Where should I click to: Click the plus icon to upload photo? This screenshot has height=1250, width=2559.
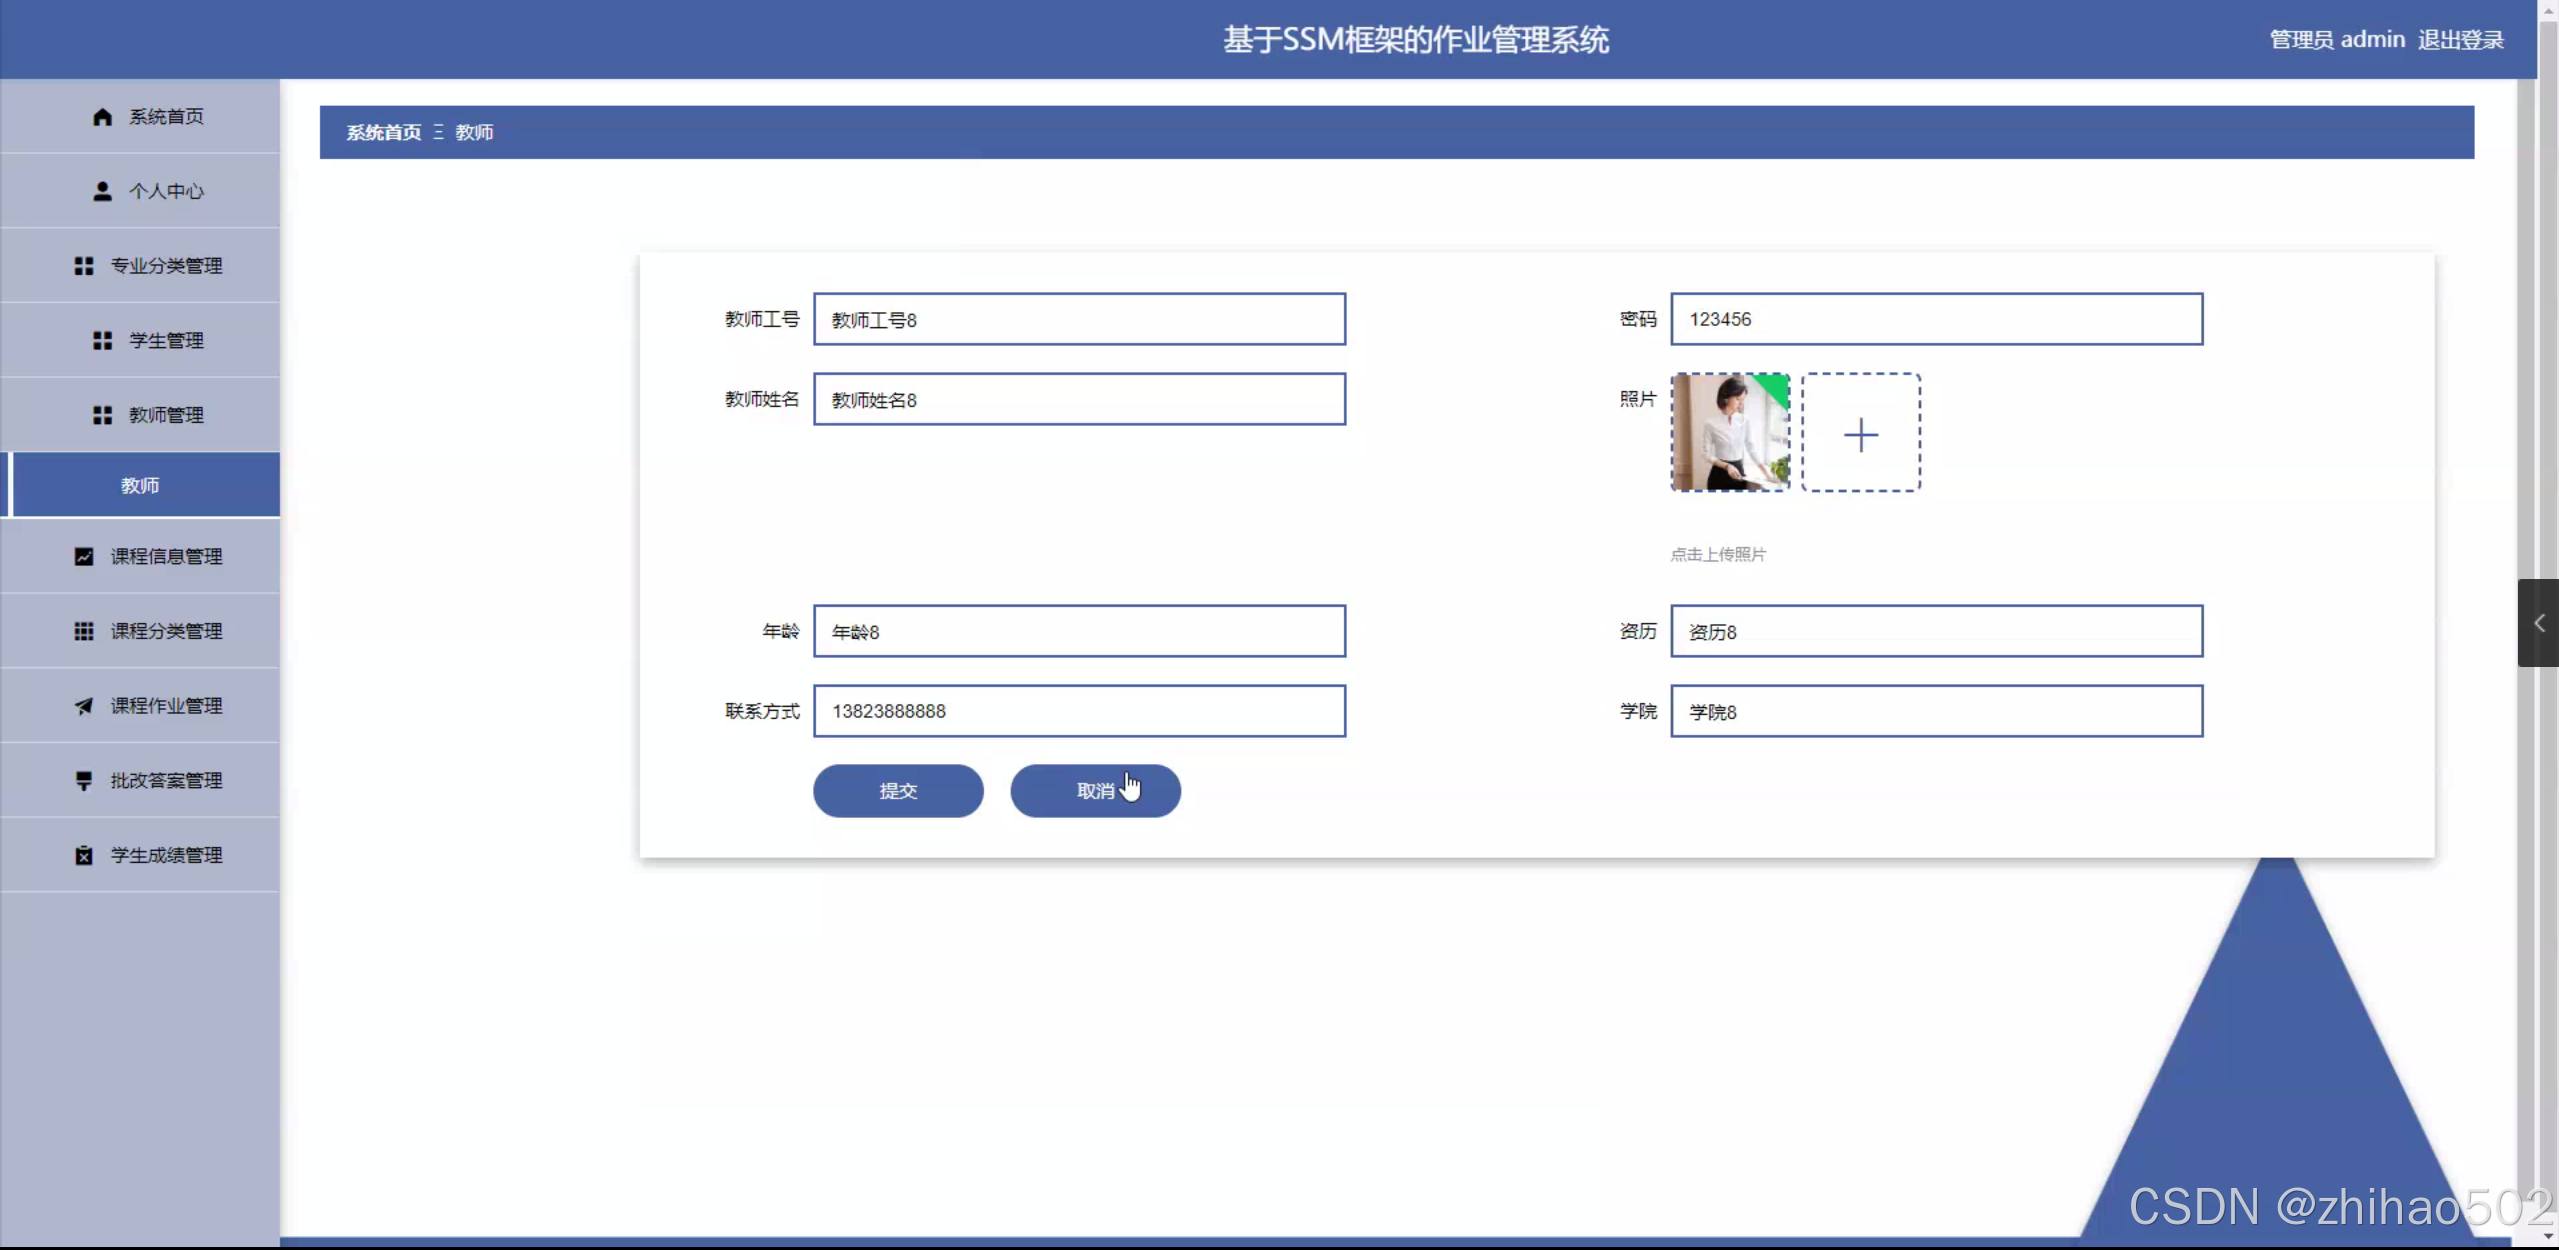coord(1860,434)
